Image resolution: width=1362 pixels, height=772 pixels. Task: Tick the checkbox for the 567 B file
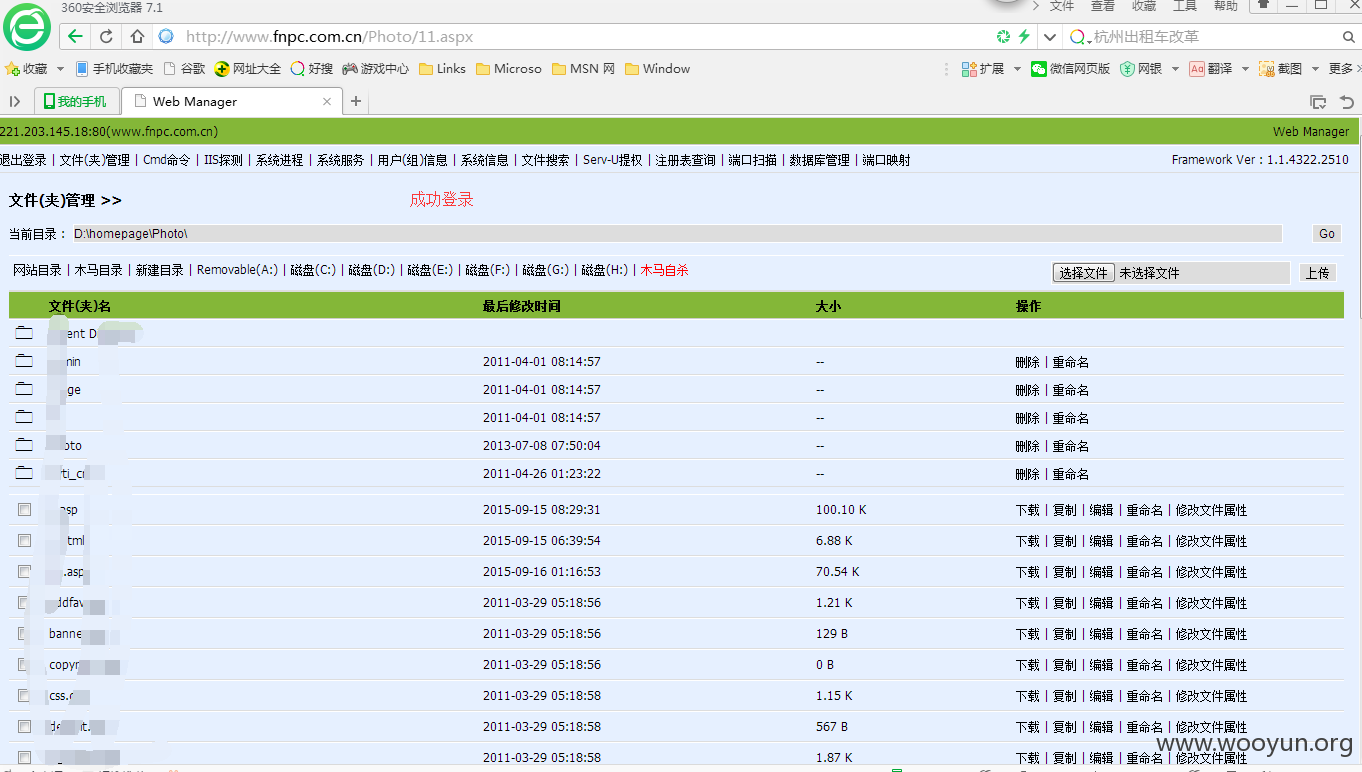[24, 727]
